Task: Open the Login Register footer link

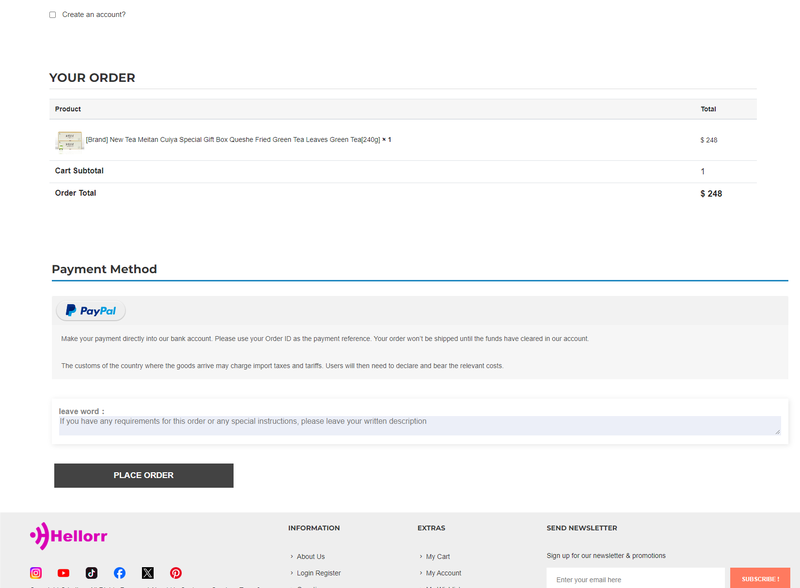Action: coord(318,573)
